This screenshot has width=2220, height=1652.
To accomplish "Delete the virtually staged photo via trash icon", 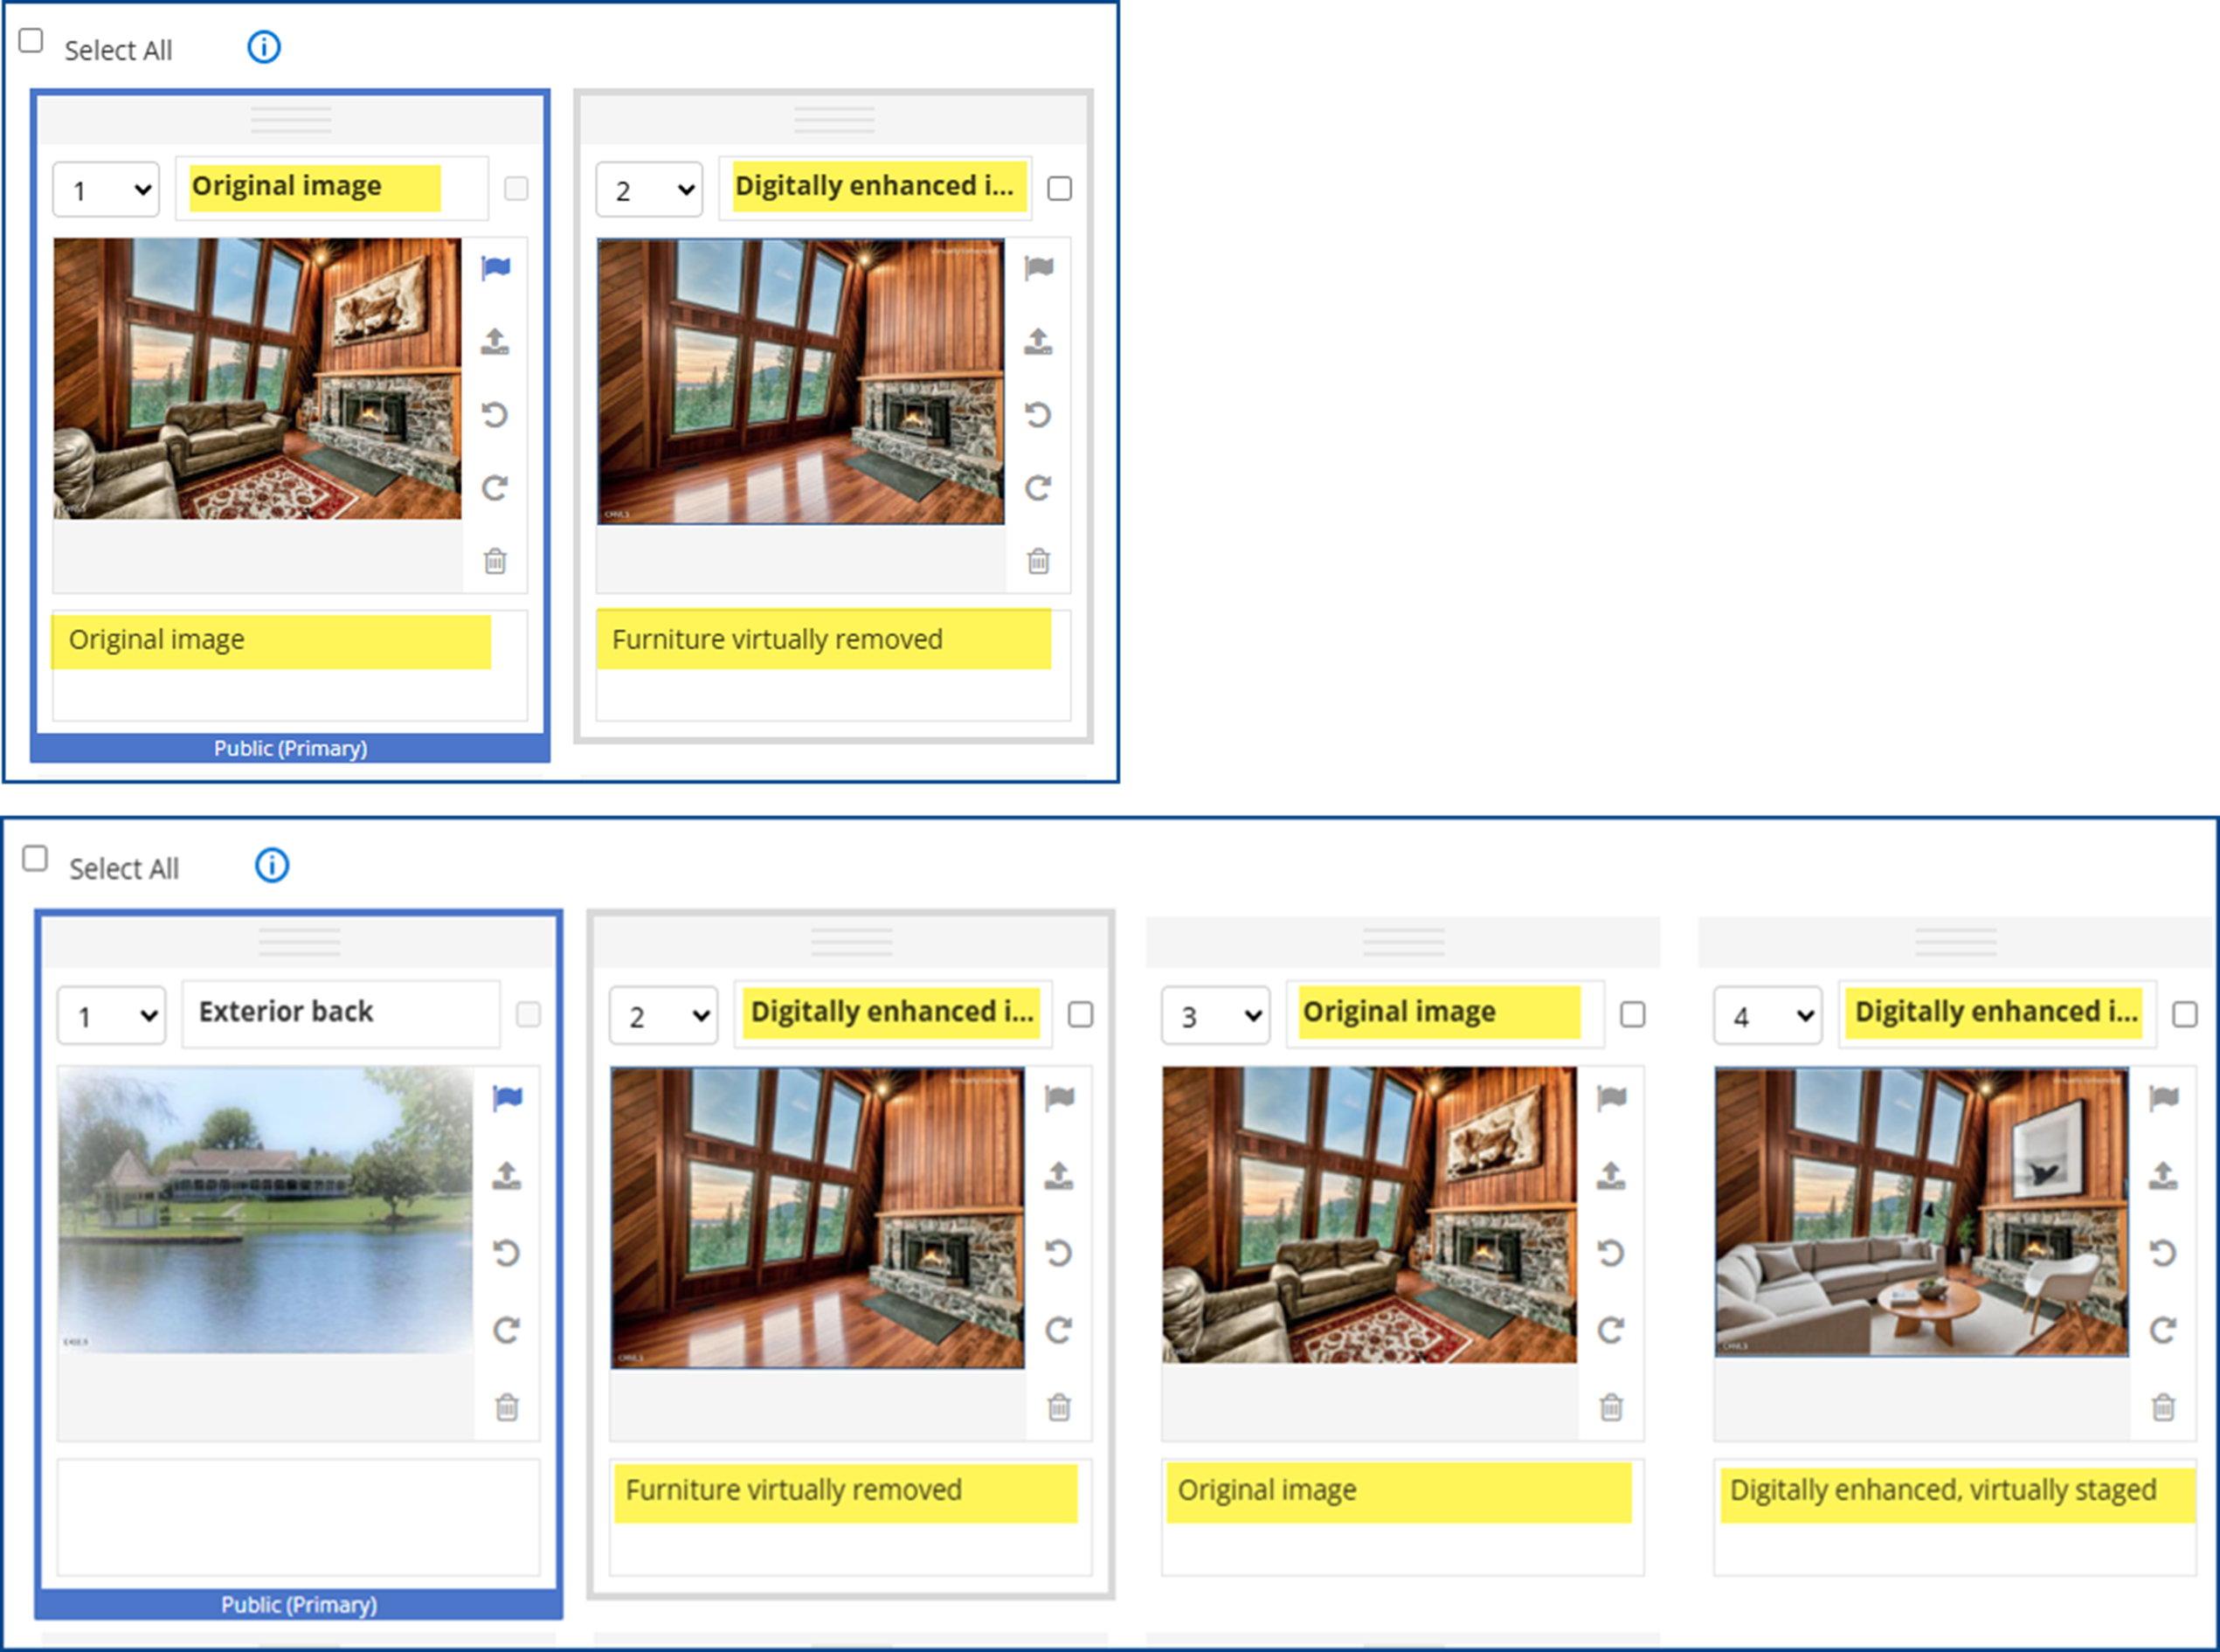I will (2163, 1407).
